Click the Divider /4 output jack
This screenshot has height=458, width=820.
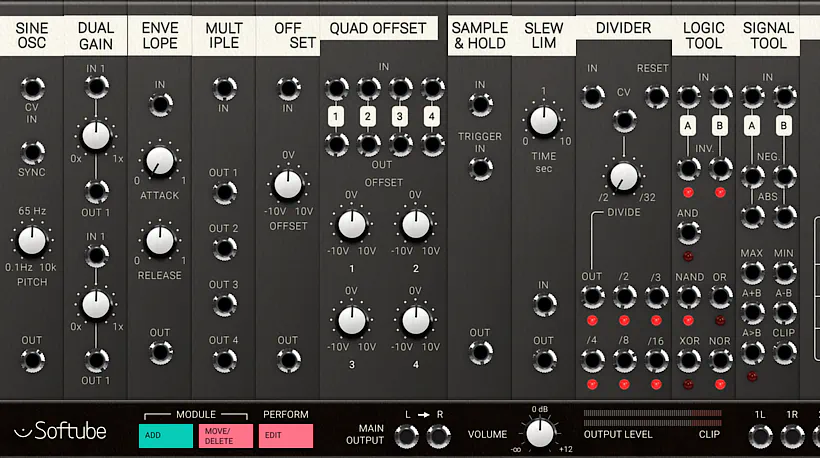pos(592,360)
